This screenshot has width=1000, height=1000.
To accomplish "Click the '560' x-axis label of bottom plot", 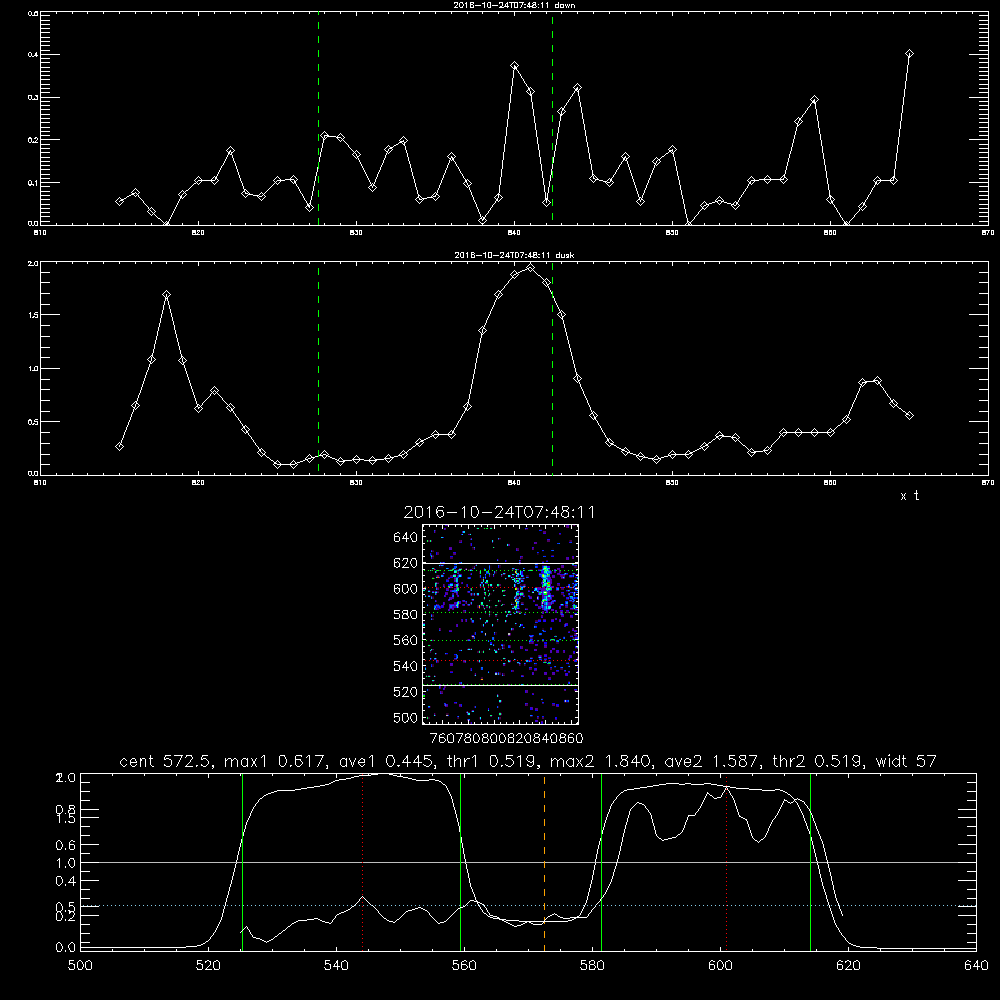I will pyautogui.click(x=464, y=966).
